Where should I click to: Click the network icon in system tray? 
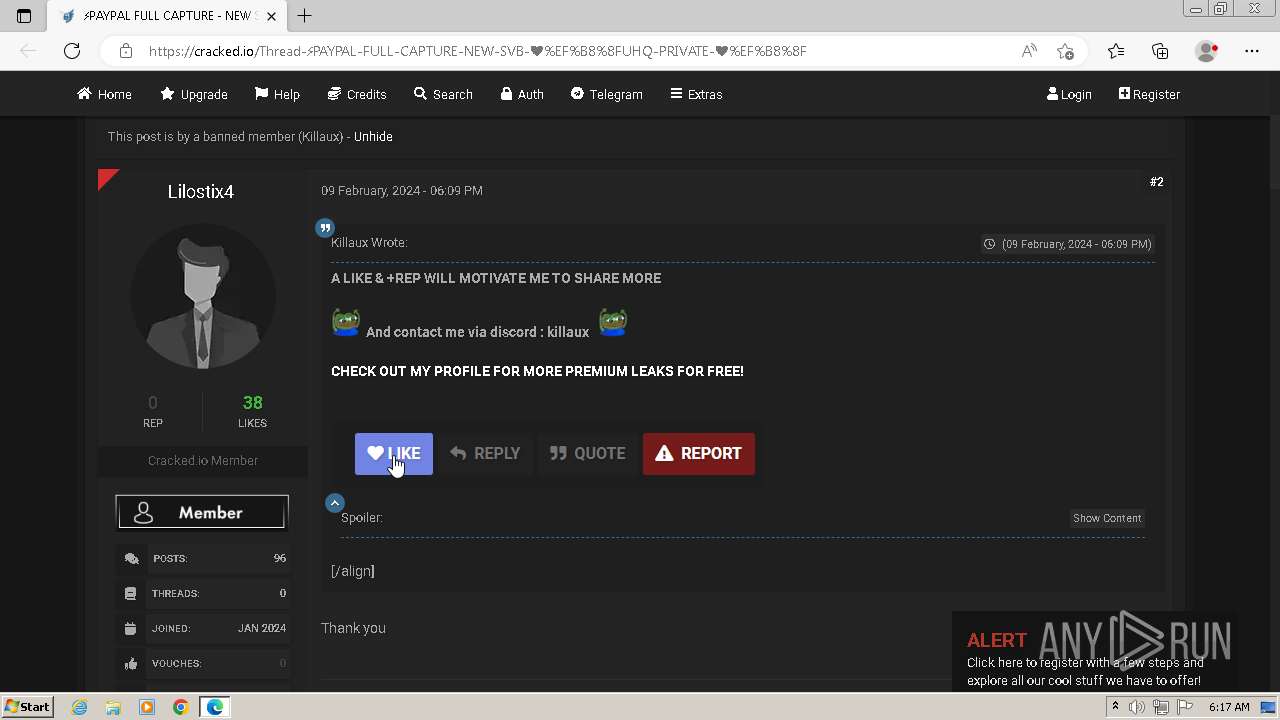1161,707
